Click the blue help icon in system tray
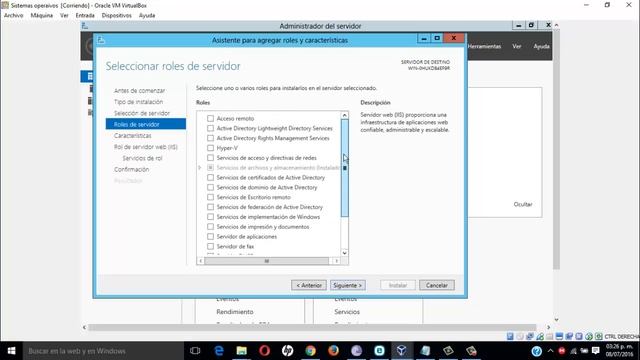The height and width of the screenshot is (360, 640). 536,351
